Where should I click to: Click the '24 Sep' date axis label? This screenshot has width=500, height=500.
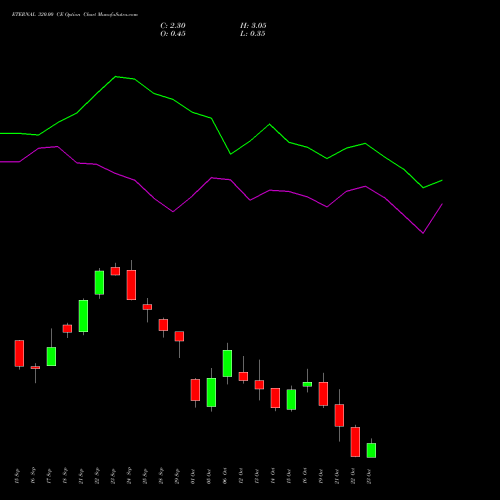point(129,476)
